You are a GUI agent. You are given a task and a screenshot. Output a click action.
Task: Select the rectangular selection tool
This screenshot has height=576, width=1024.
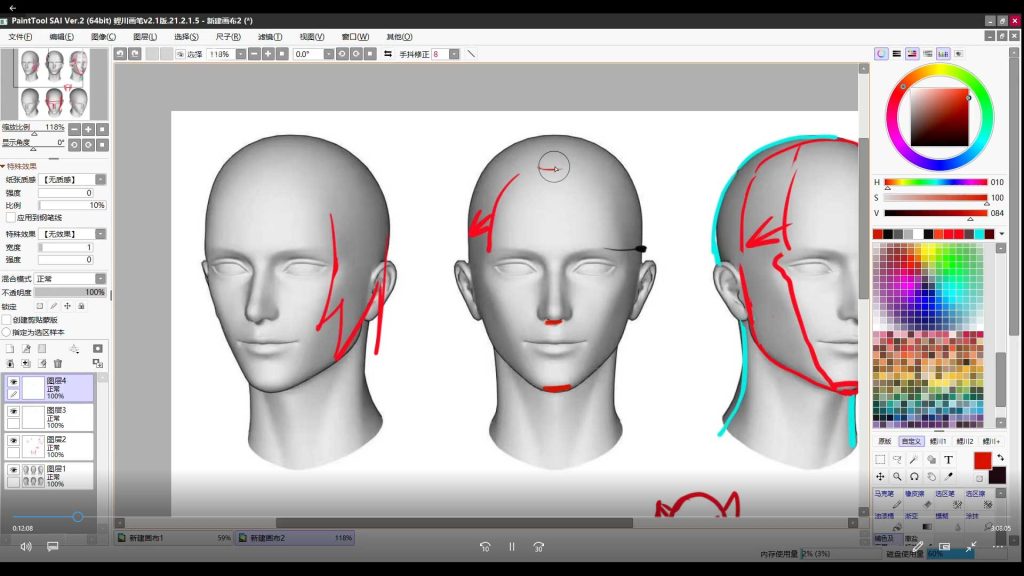tap(880, 460)
